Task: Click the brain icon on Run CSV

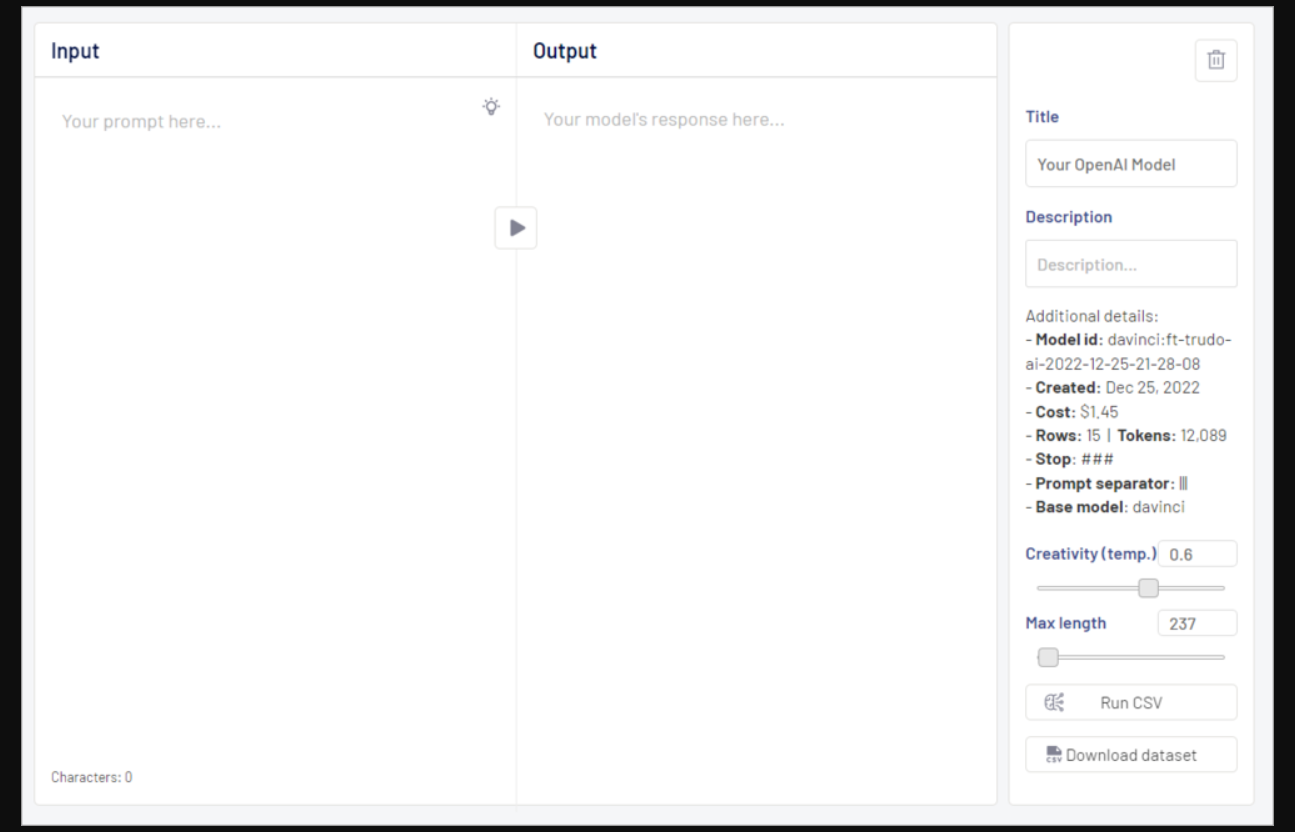Action: tap(1054, 703)
